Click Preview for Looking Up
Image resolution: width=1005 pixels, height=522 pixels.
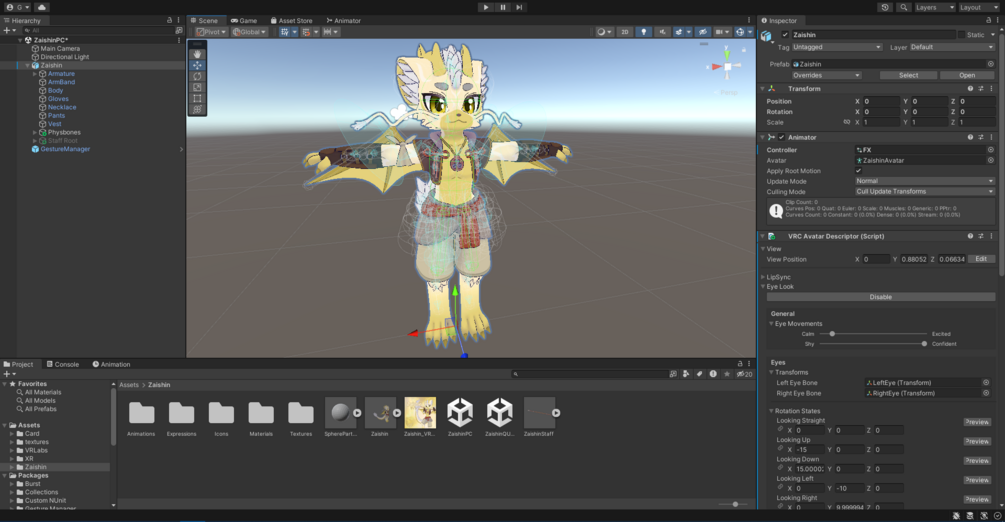(977, 441)
